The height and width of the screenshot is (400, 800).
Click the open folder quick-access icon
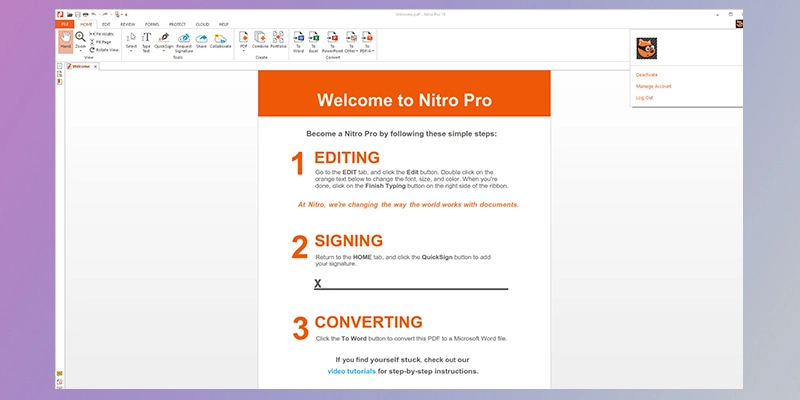tap(70, 14)
